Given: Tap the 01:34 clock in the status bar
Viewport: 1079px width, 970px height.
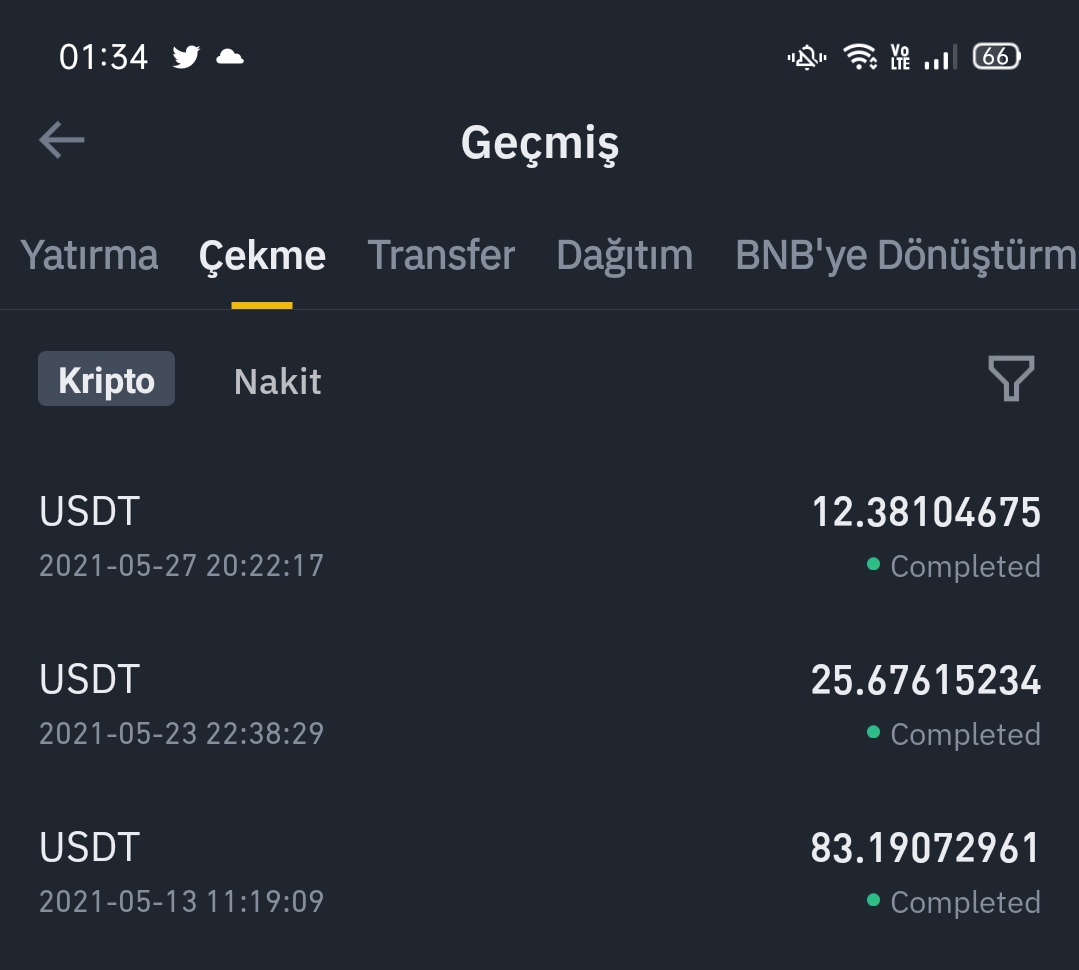Looking at the screenshot, I should point(103,57).
